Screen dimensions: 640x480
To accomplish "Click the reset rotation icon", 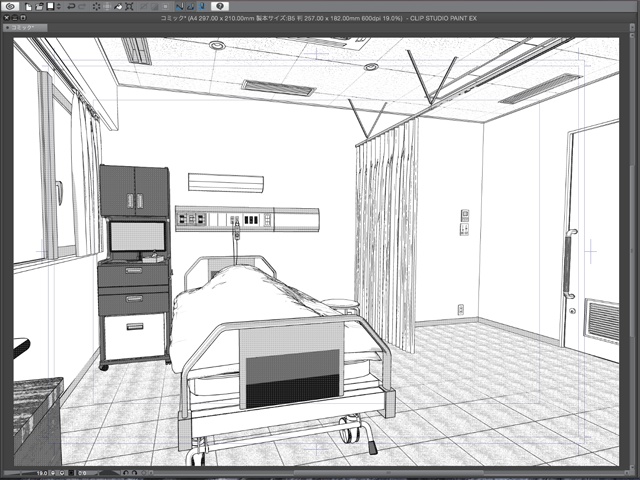I will click(144, 473).
